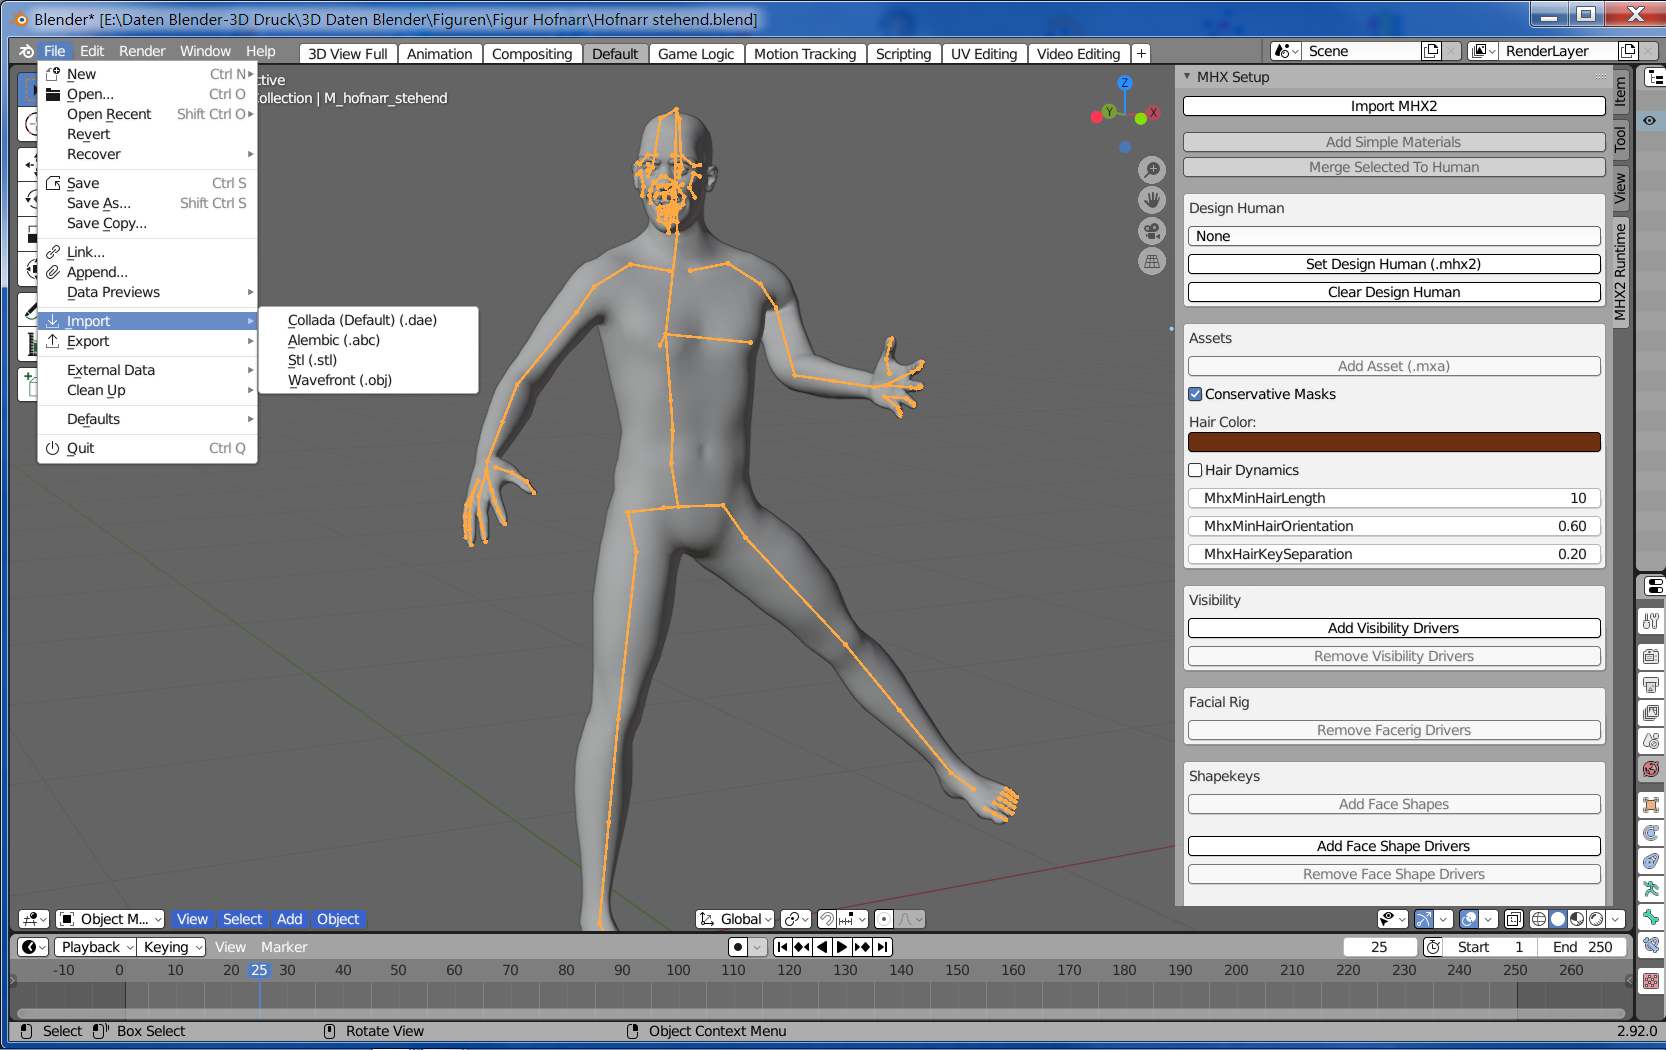The image size is (1666, 1050).
Task: Click the pan hand viewport gizmo
Action: pos(1152,200)
